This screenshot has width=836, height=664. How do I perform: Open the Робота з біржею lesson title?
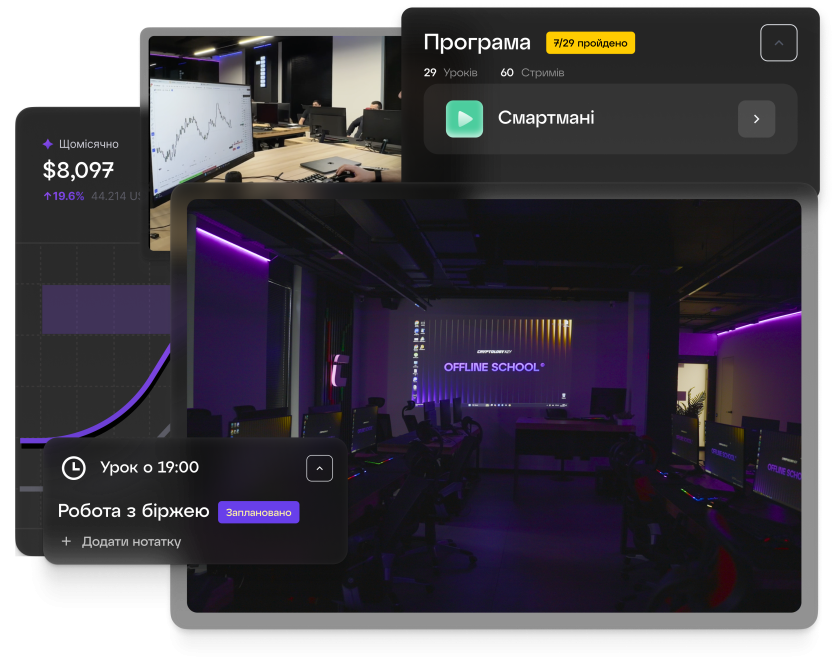click(133, 512)
